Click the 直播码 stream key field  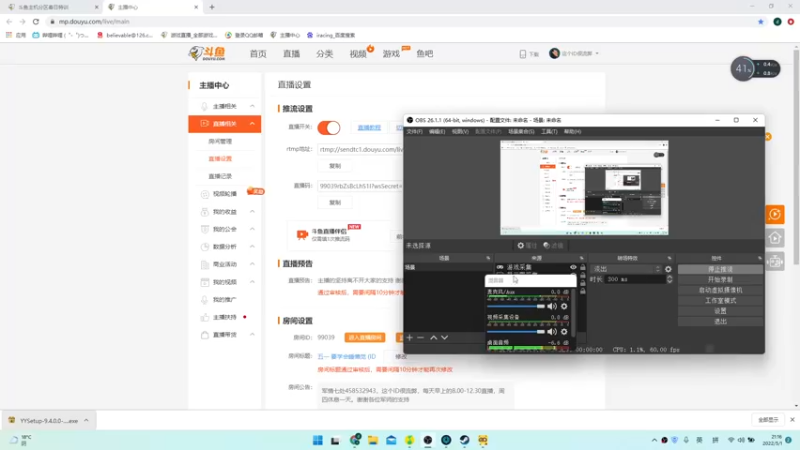[x=360, y=186]
